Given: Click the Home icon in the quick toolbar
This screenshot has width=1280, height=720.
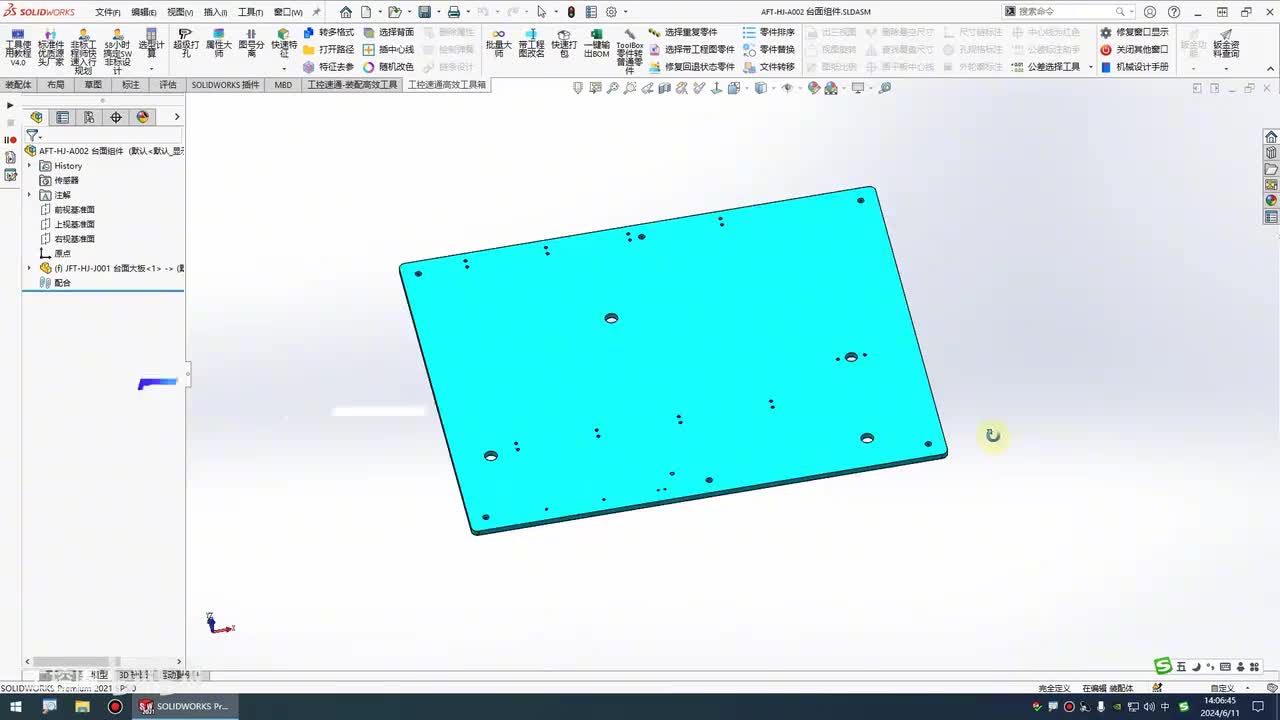Looking at the screenshot, I should pyautogui.click(x=346, y=12).
